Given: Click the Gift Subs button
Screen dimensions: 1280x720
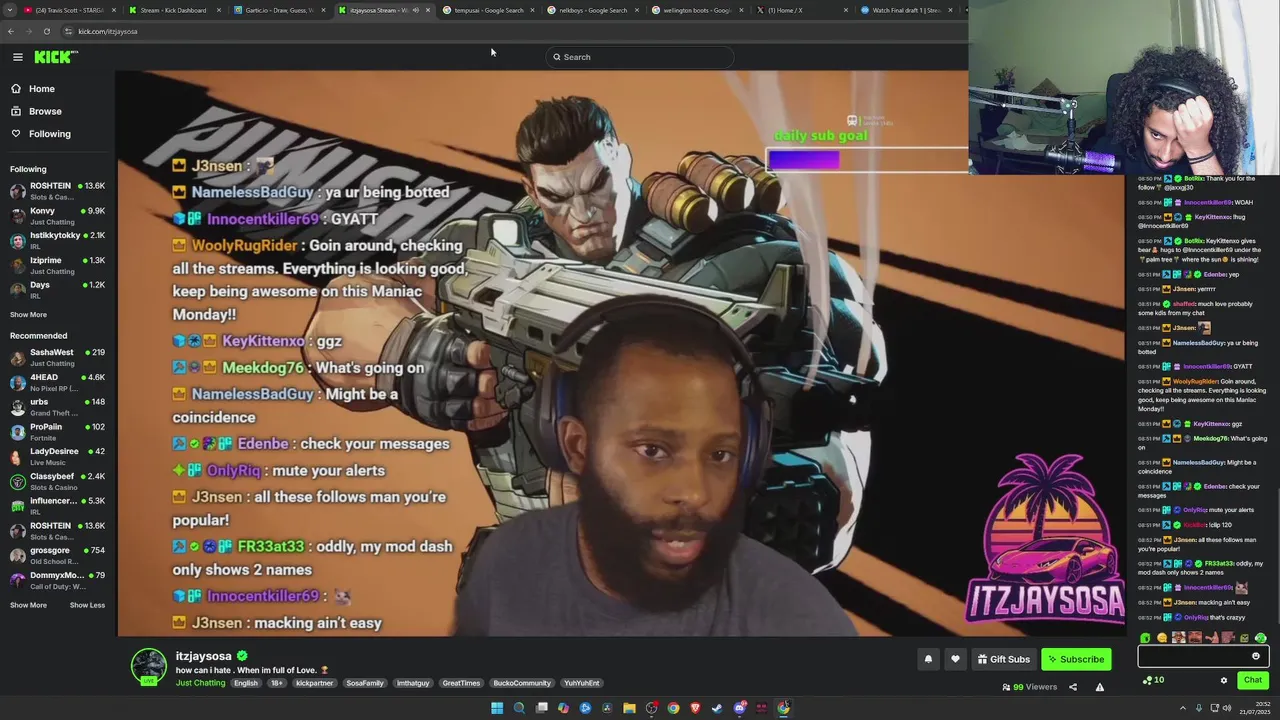Looking at the screenshot, I should tap(1003, 659).
